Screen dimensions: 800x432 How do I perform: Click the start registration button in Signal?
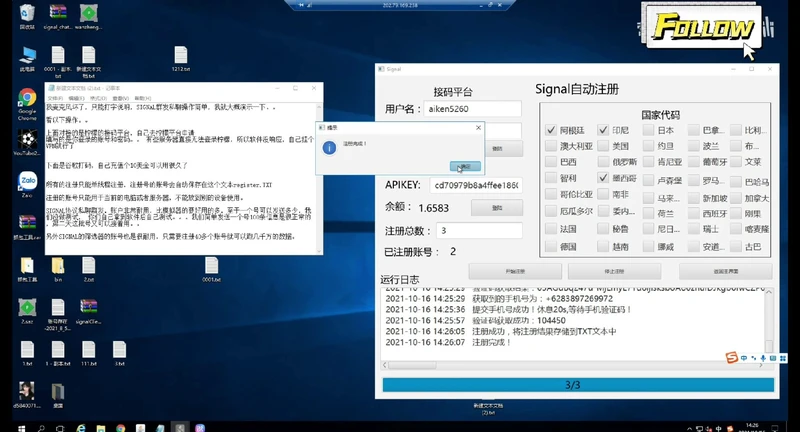coord(515,271)
